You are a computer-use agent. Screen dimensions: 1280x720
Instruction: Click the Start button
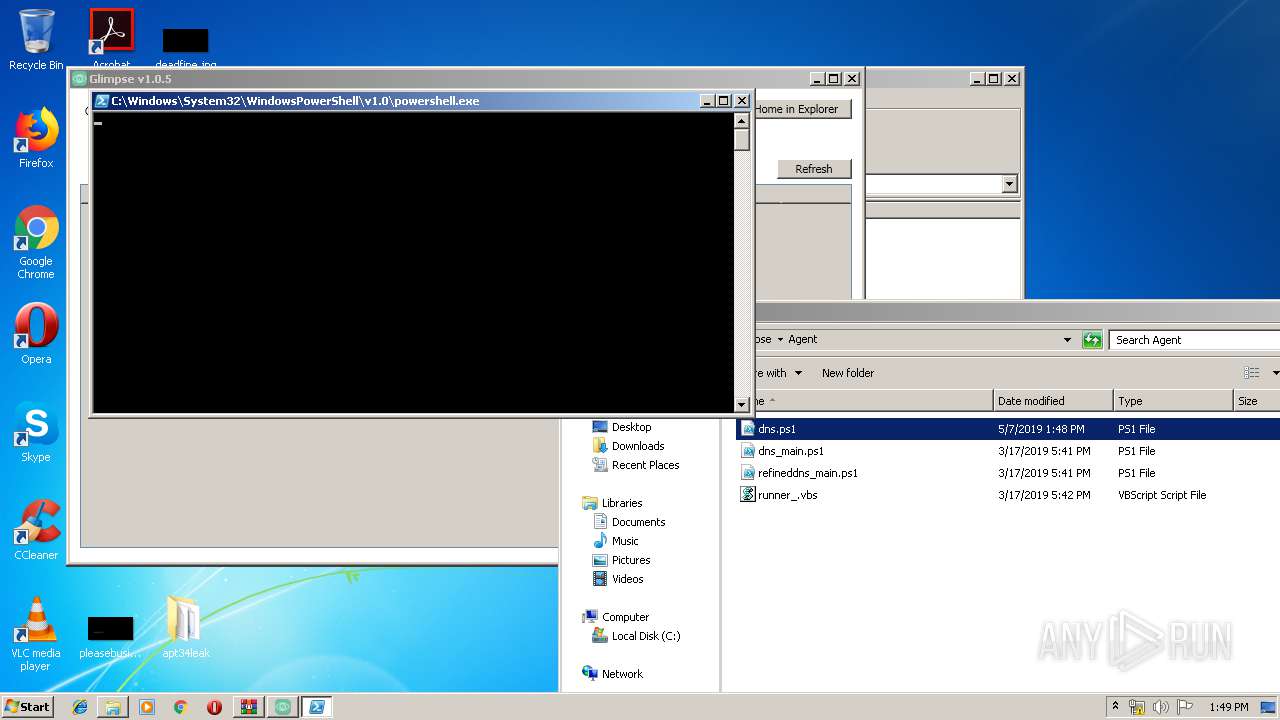[27, 707]
